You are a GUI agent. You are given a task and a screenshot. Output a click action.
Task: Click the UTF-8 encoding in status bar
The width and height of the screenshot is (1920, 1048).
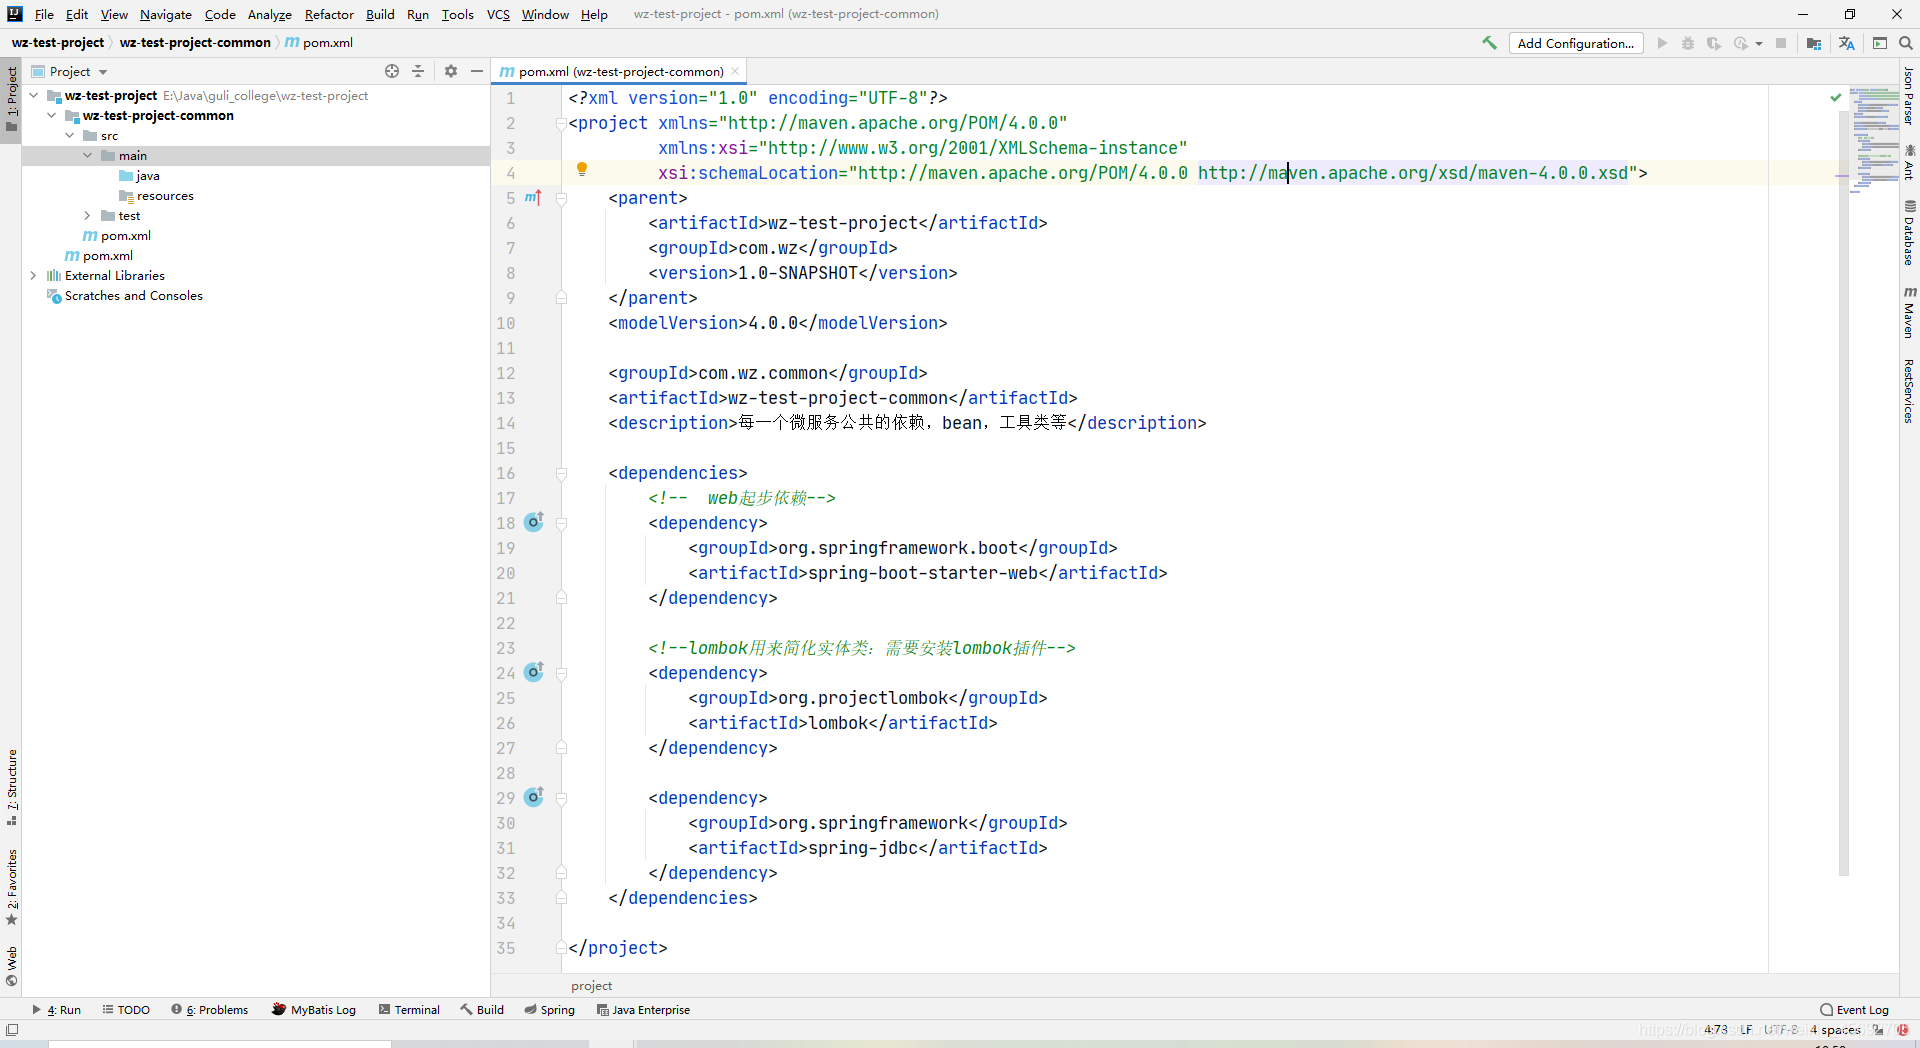click(1780, 1030)
